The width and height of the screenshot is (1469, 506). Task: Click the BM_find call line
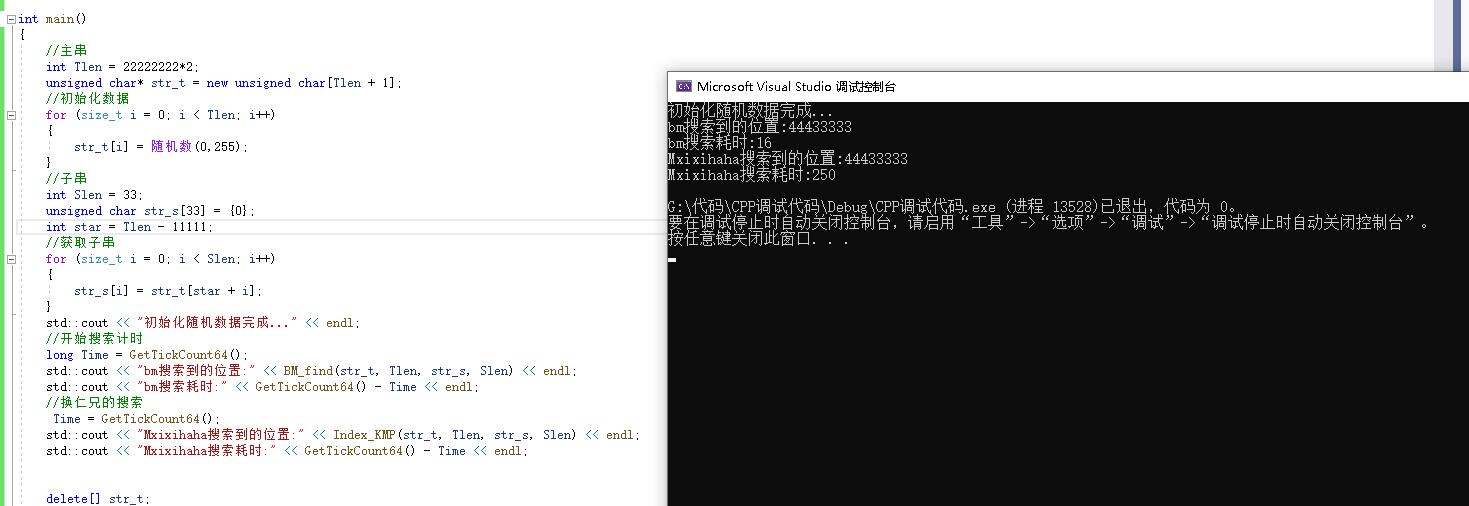(311, 371)
